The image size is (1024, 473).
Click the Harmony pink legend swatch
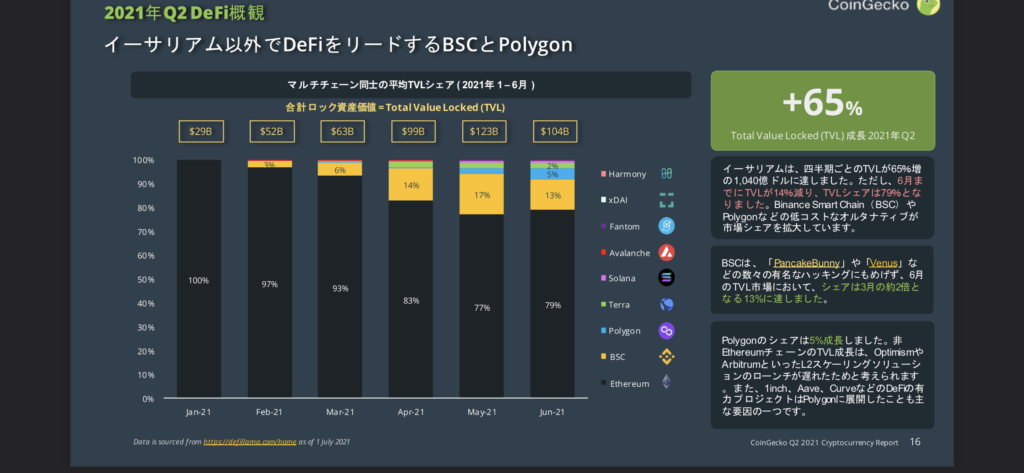603,174
